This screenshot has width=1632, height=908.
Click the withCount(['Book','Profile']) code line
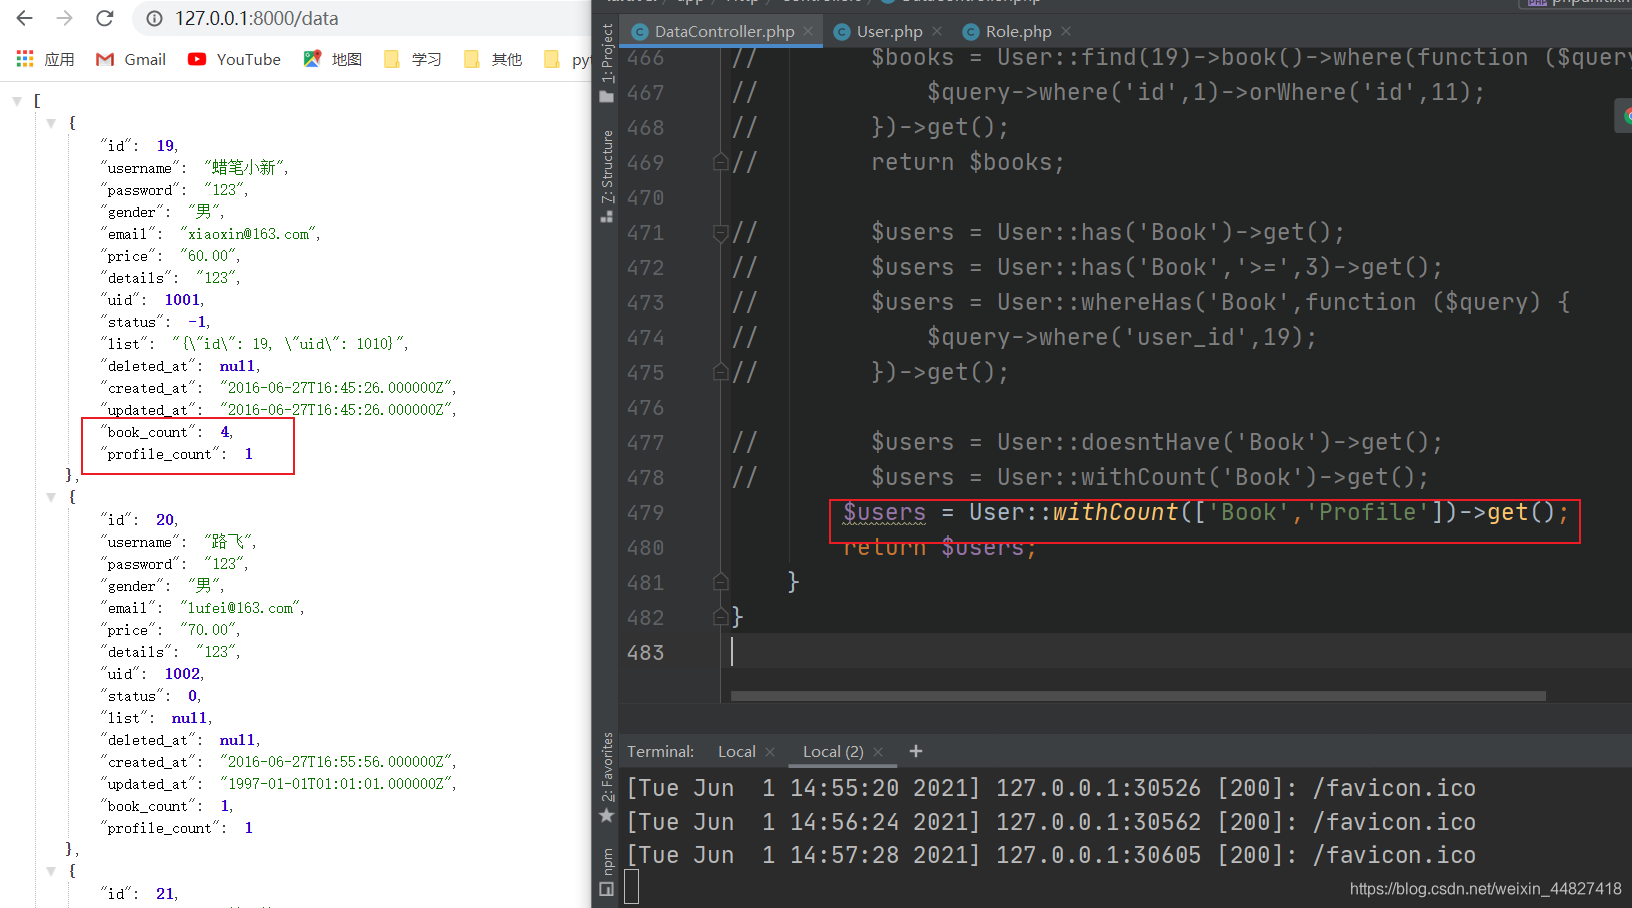[1205, 512]
